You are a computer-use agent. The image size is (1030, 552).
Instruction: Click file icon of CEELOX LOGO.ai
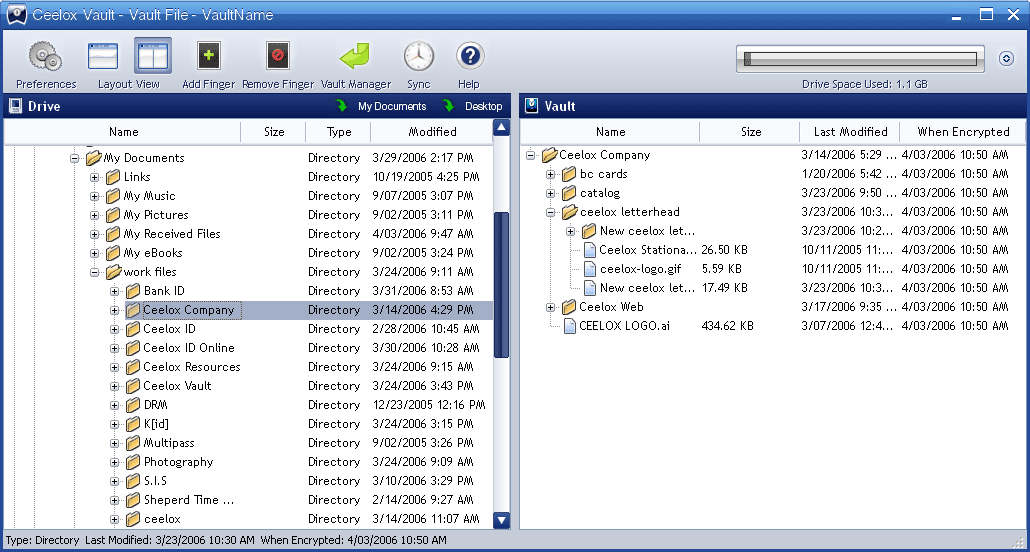570,326
